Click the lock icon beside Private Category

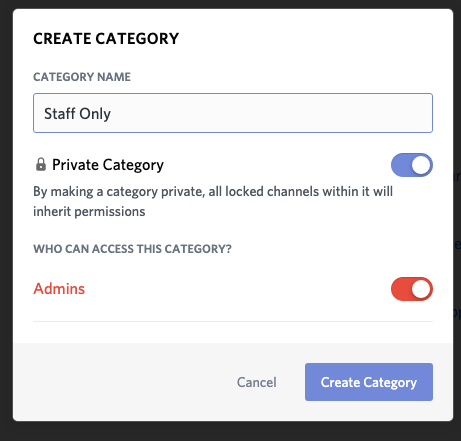point(41,165)
